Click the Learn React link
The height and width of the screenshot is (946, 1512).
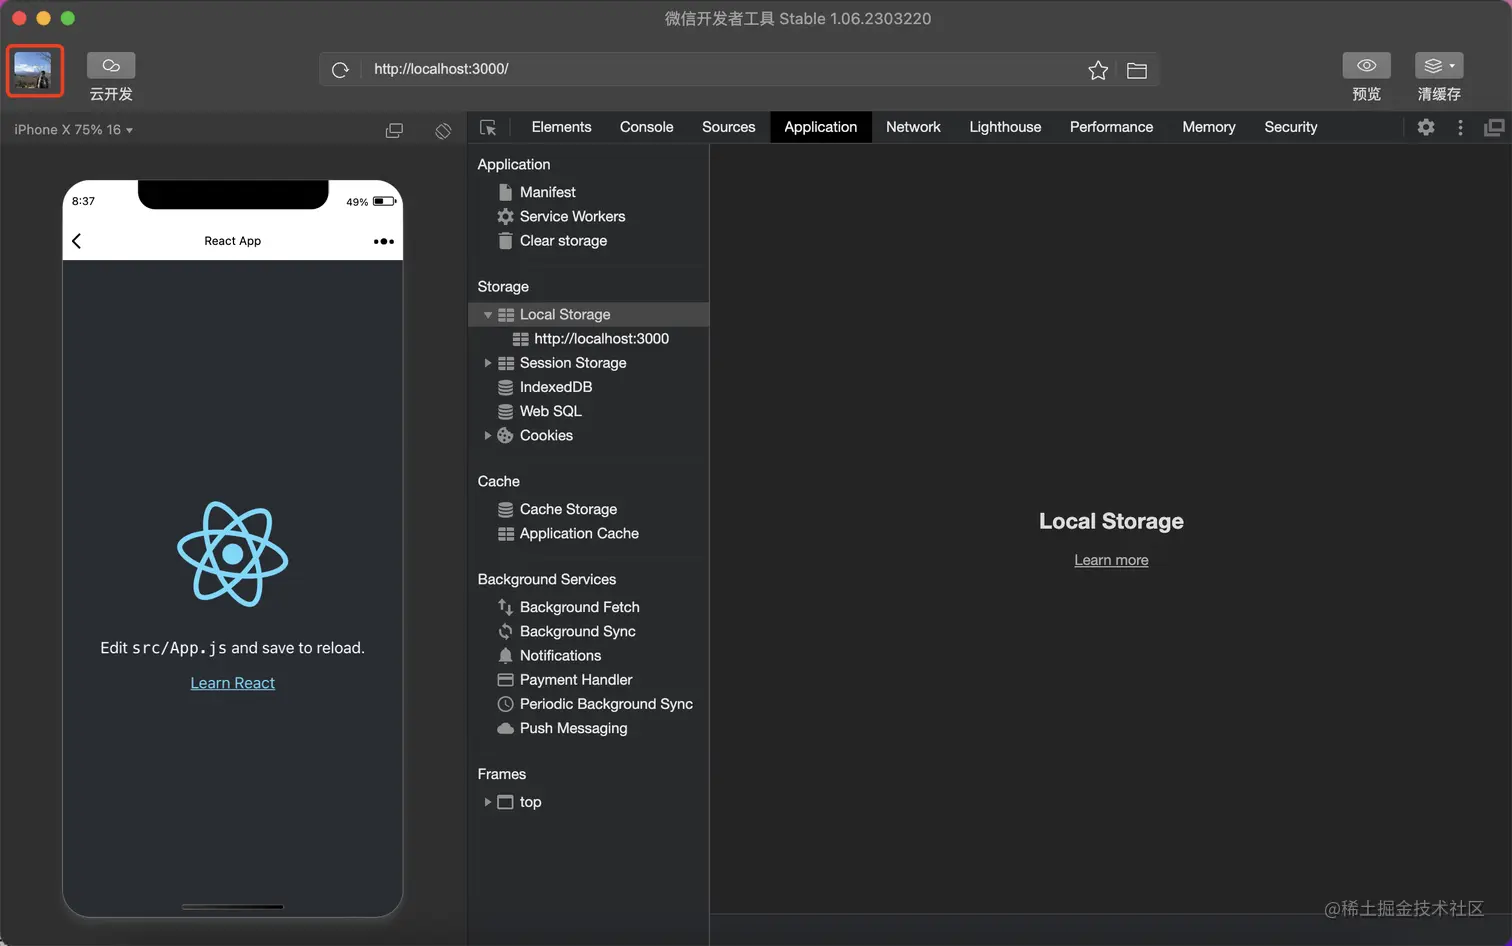click(x=232, y=682)
